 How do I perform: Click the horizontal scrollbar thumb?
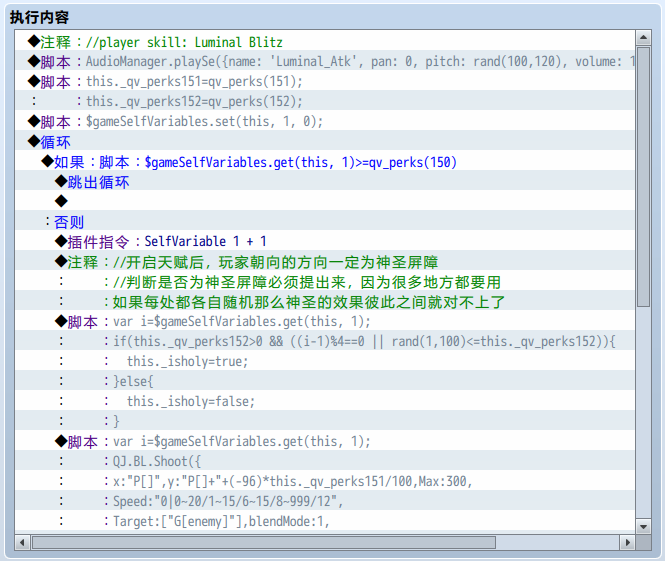pos(264,542)
